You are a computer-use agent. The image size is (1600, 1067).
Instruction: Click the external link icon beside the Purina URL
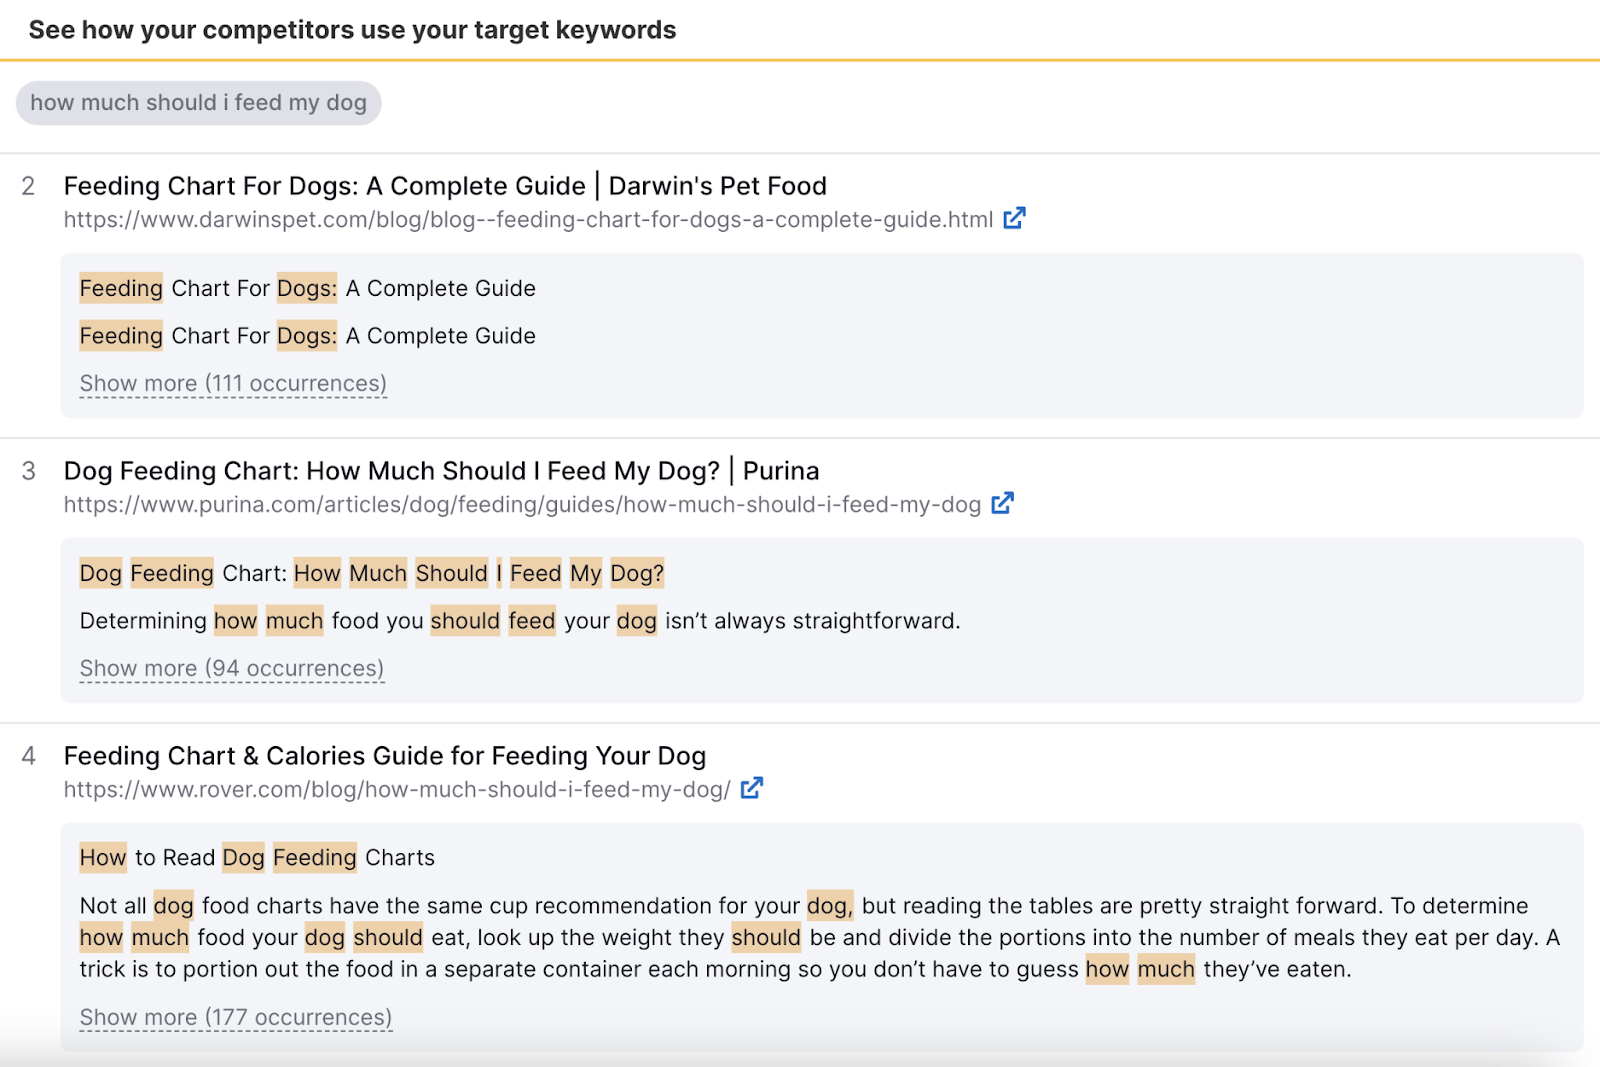click(x=1002, y=504)
